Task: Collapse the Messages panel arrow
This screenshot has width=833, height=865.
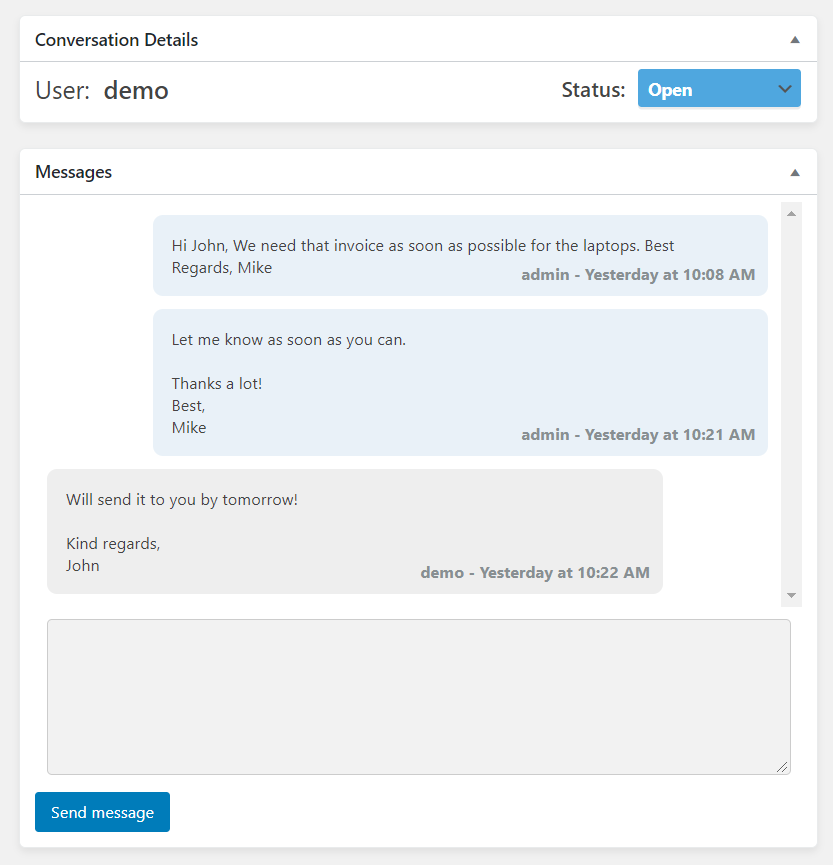Action: point(795,172)
